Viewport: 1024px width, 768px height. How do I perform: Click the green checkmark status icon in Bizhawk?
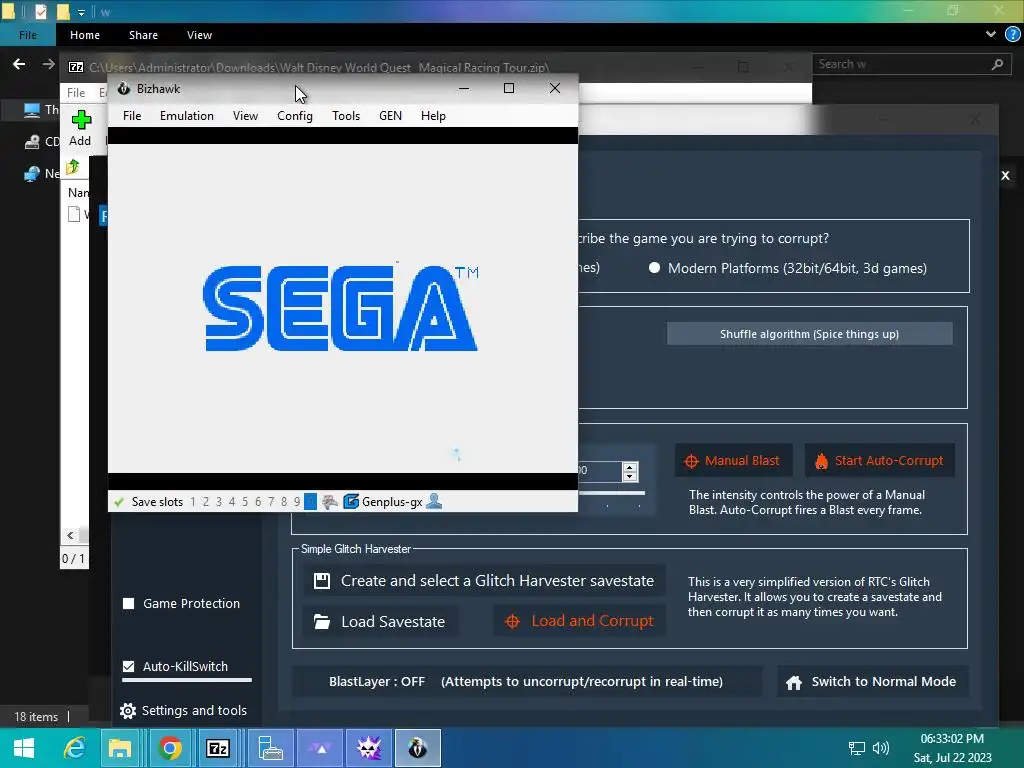coord(119,502)
